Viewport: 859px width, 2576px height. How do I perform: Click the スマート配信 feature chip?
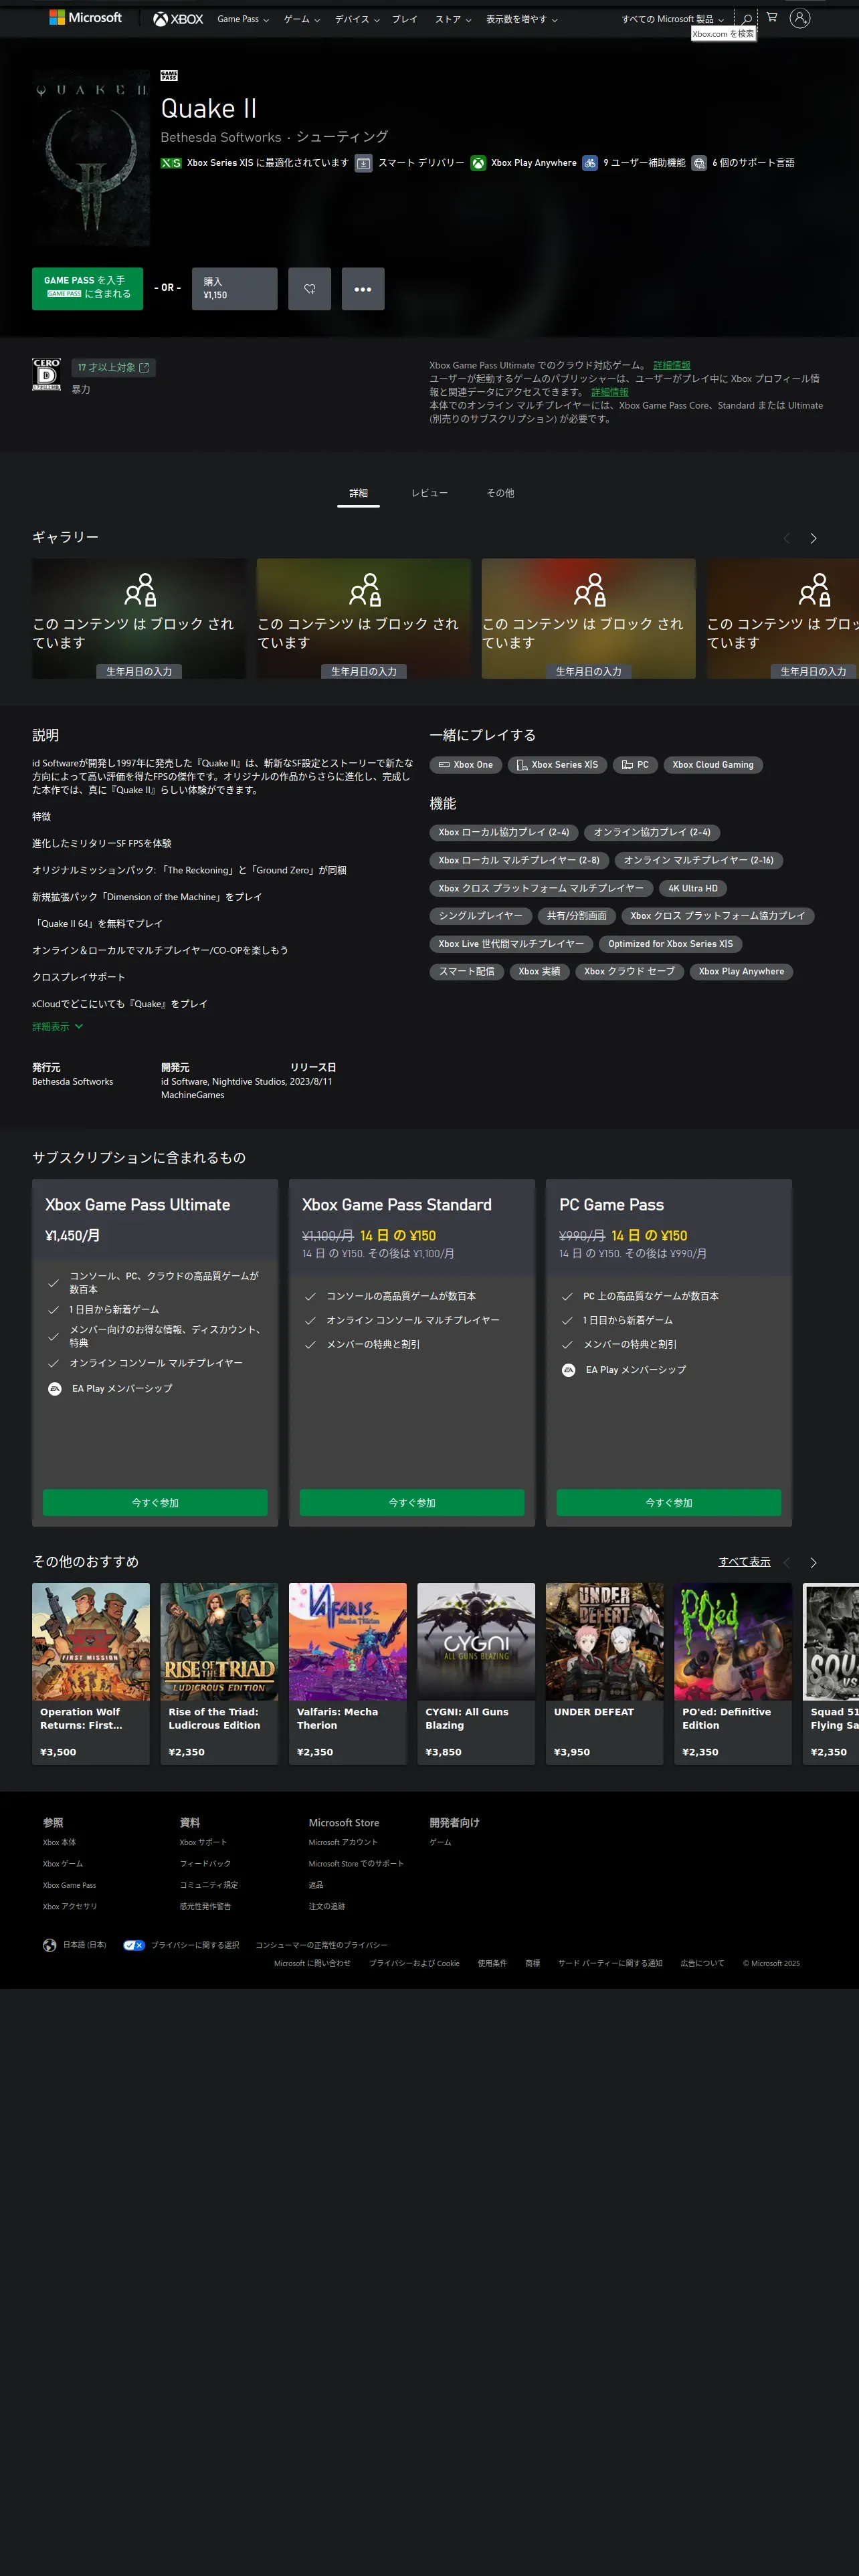click(x=466, y=972)
